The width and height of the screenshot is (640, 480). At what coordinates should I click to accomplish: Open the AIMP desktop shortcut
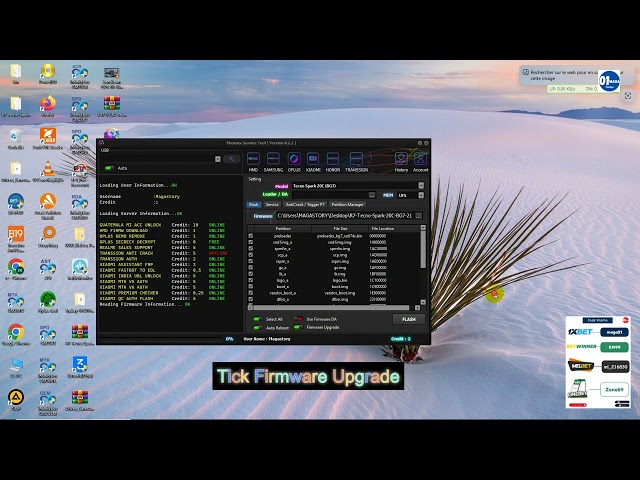point(16,400)
